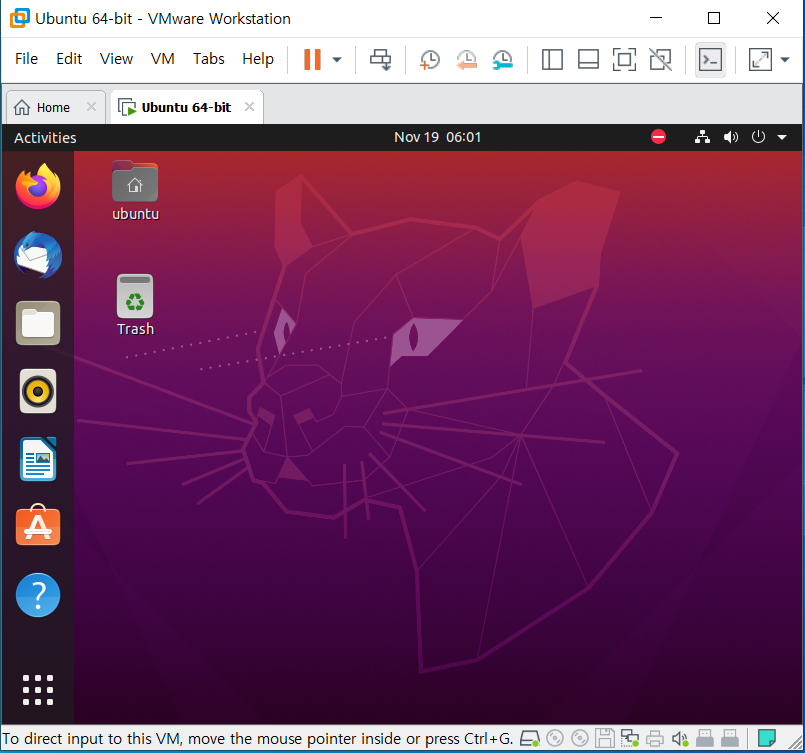Click the printer status bar icon
This screenshot has width=805, height=753.
pos(655,739)
